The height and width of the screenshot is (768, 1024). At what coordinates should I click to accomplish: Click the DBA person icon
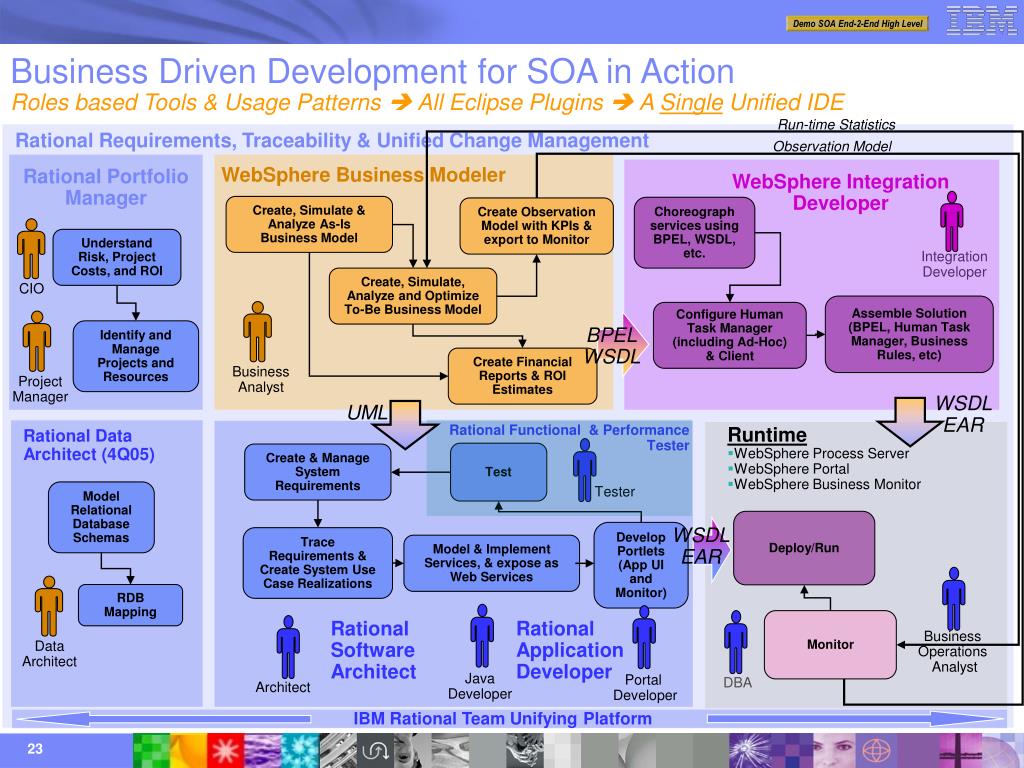tap(735, 642)
